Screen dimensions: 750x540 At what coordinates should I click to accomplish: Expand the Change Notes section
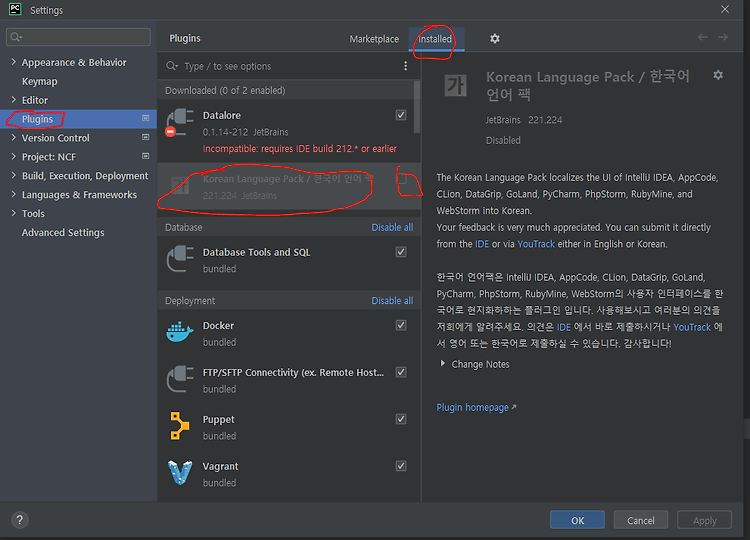(442, 364)
